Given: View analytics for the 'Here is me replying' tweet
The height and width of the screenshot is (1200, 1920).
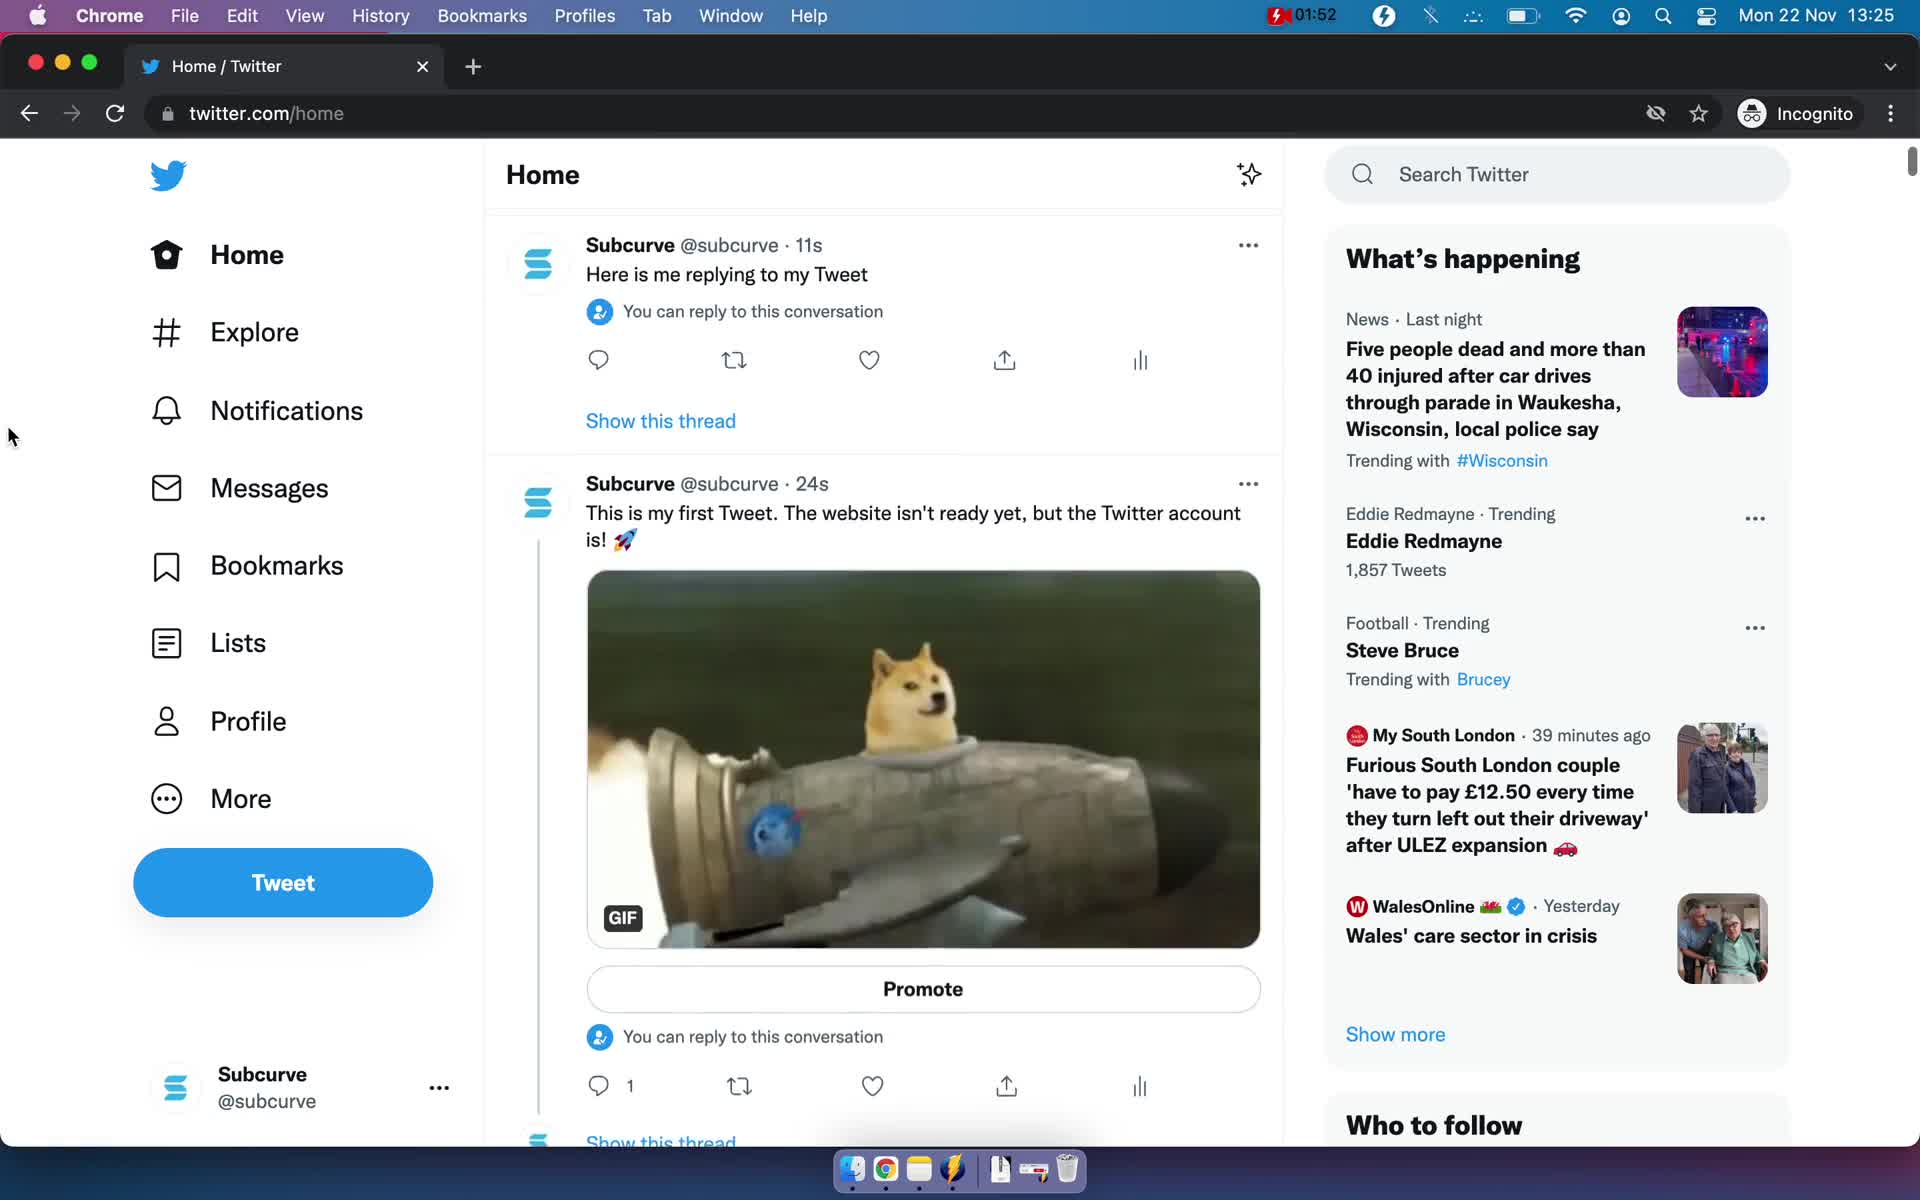Looking at the screenshot, I should (x=1140, y=360).
